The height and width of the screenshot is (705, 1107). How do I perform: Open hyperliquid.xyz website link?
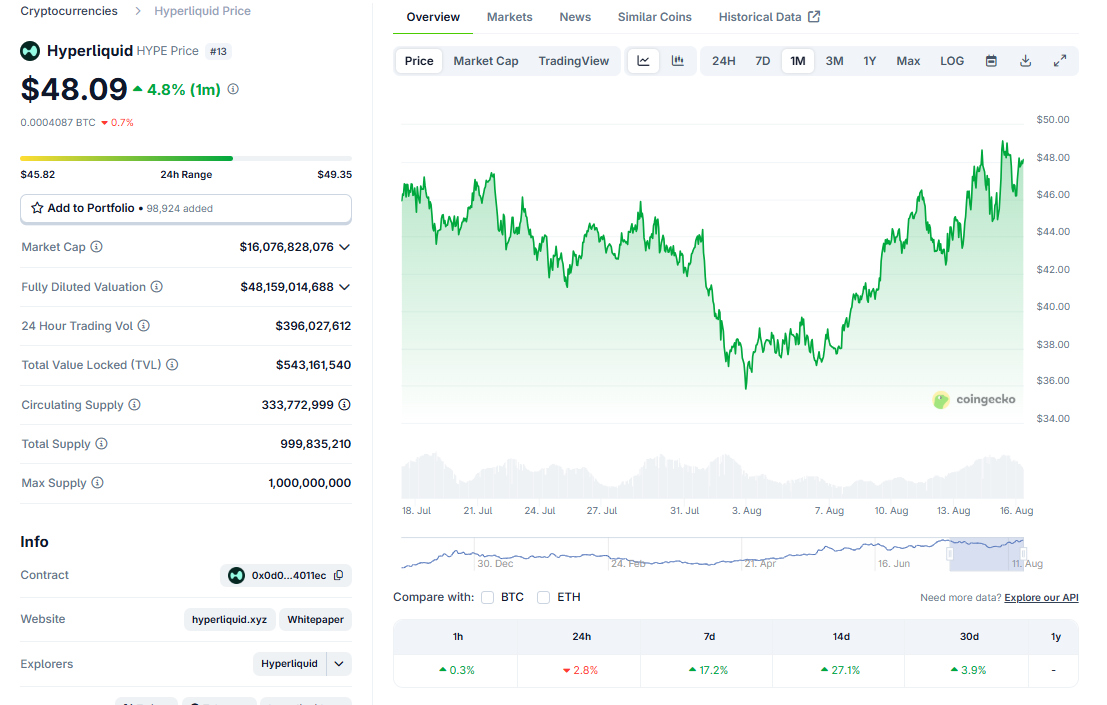click(x=229, y=620)
